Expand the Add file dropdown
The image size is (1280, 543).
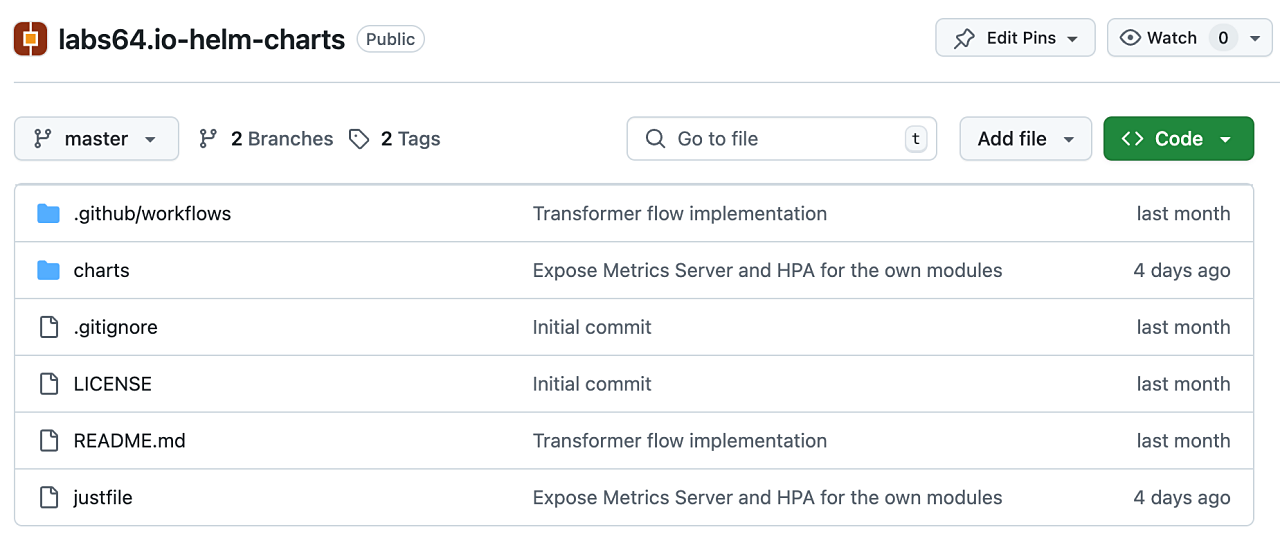pyautogui.click(x=1026, y=139)
